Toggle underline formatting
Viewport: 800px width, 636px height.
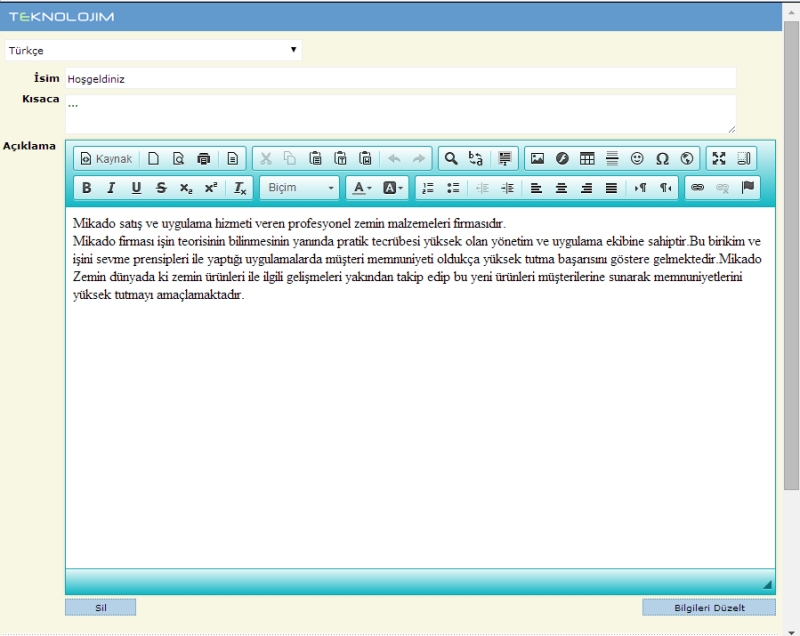pos(136,188)
